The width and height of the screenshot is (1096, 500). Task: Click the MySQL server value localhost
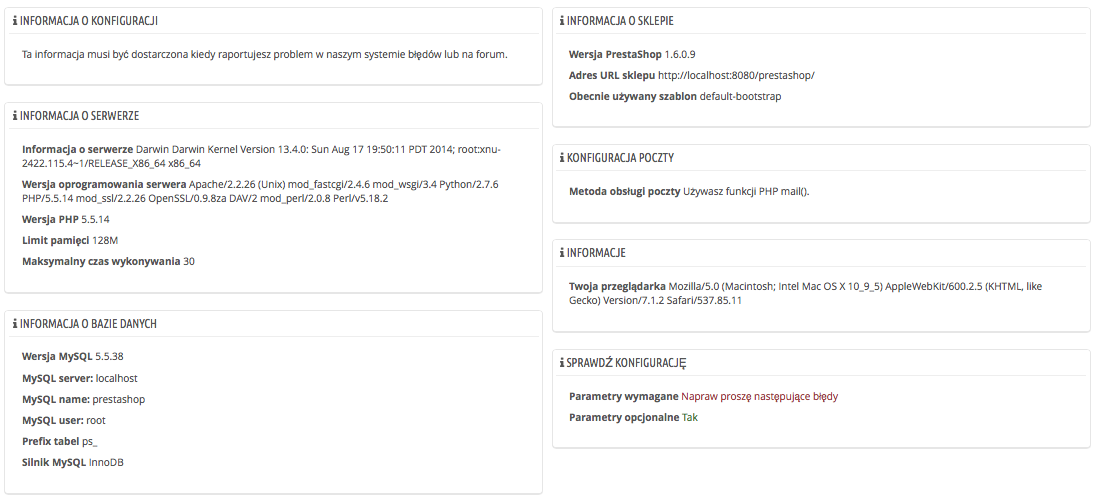tap(117, 378)
